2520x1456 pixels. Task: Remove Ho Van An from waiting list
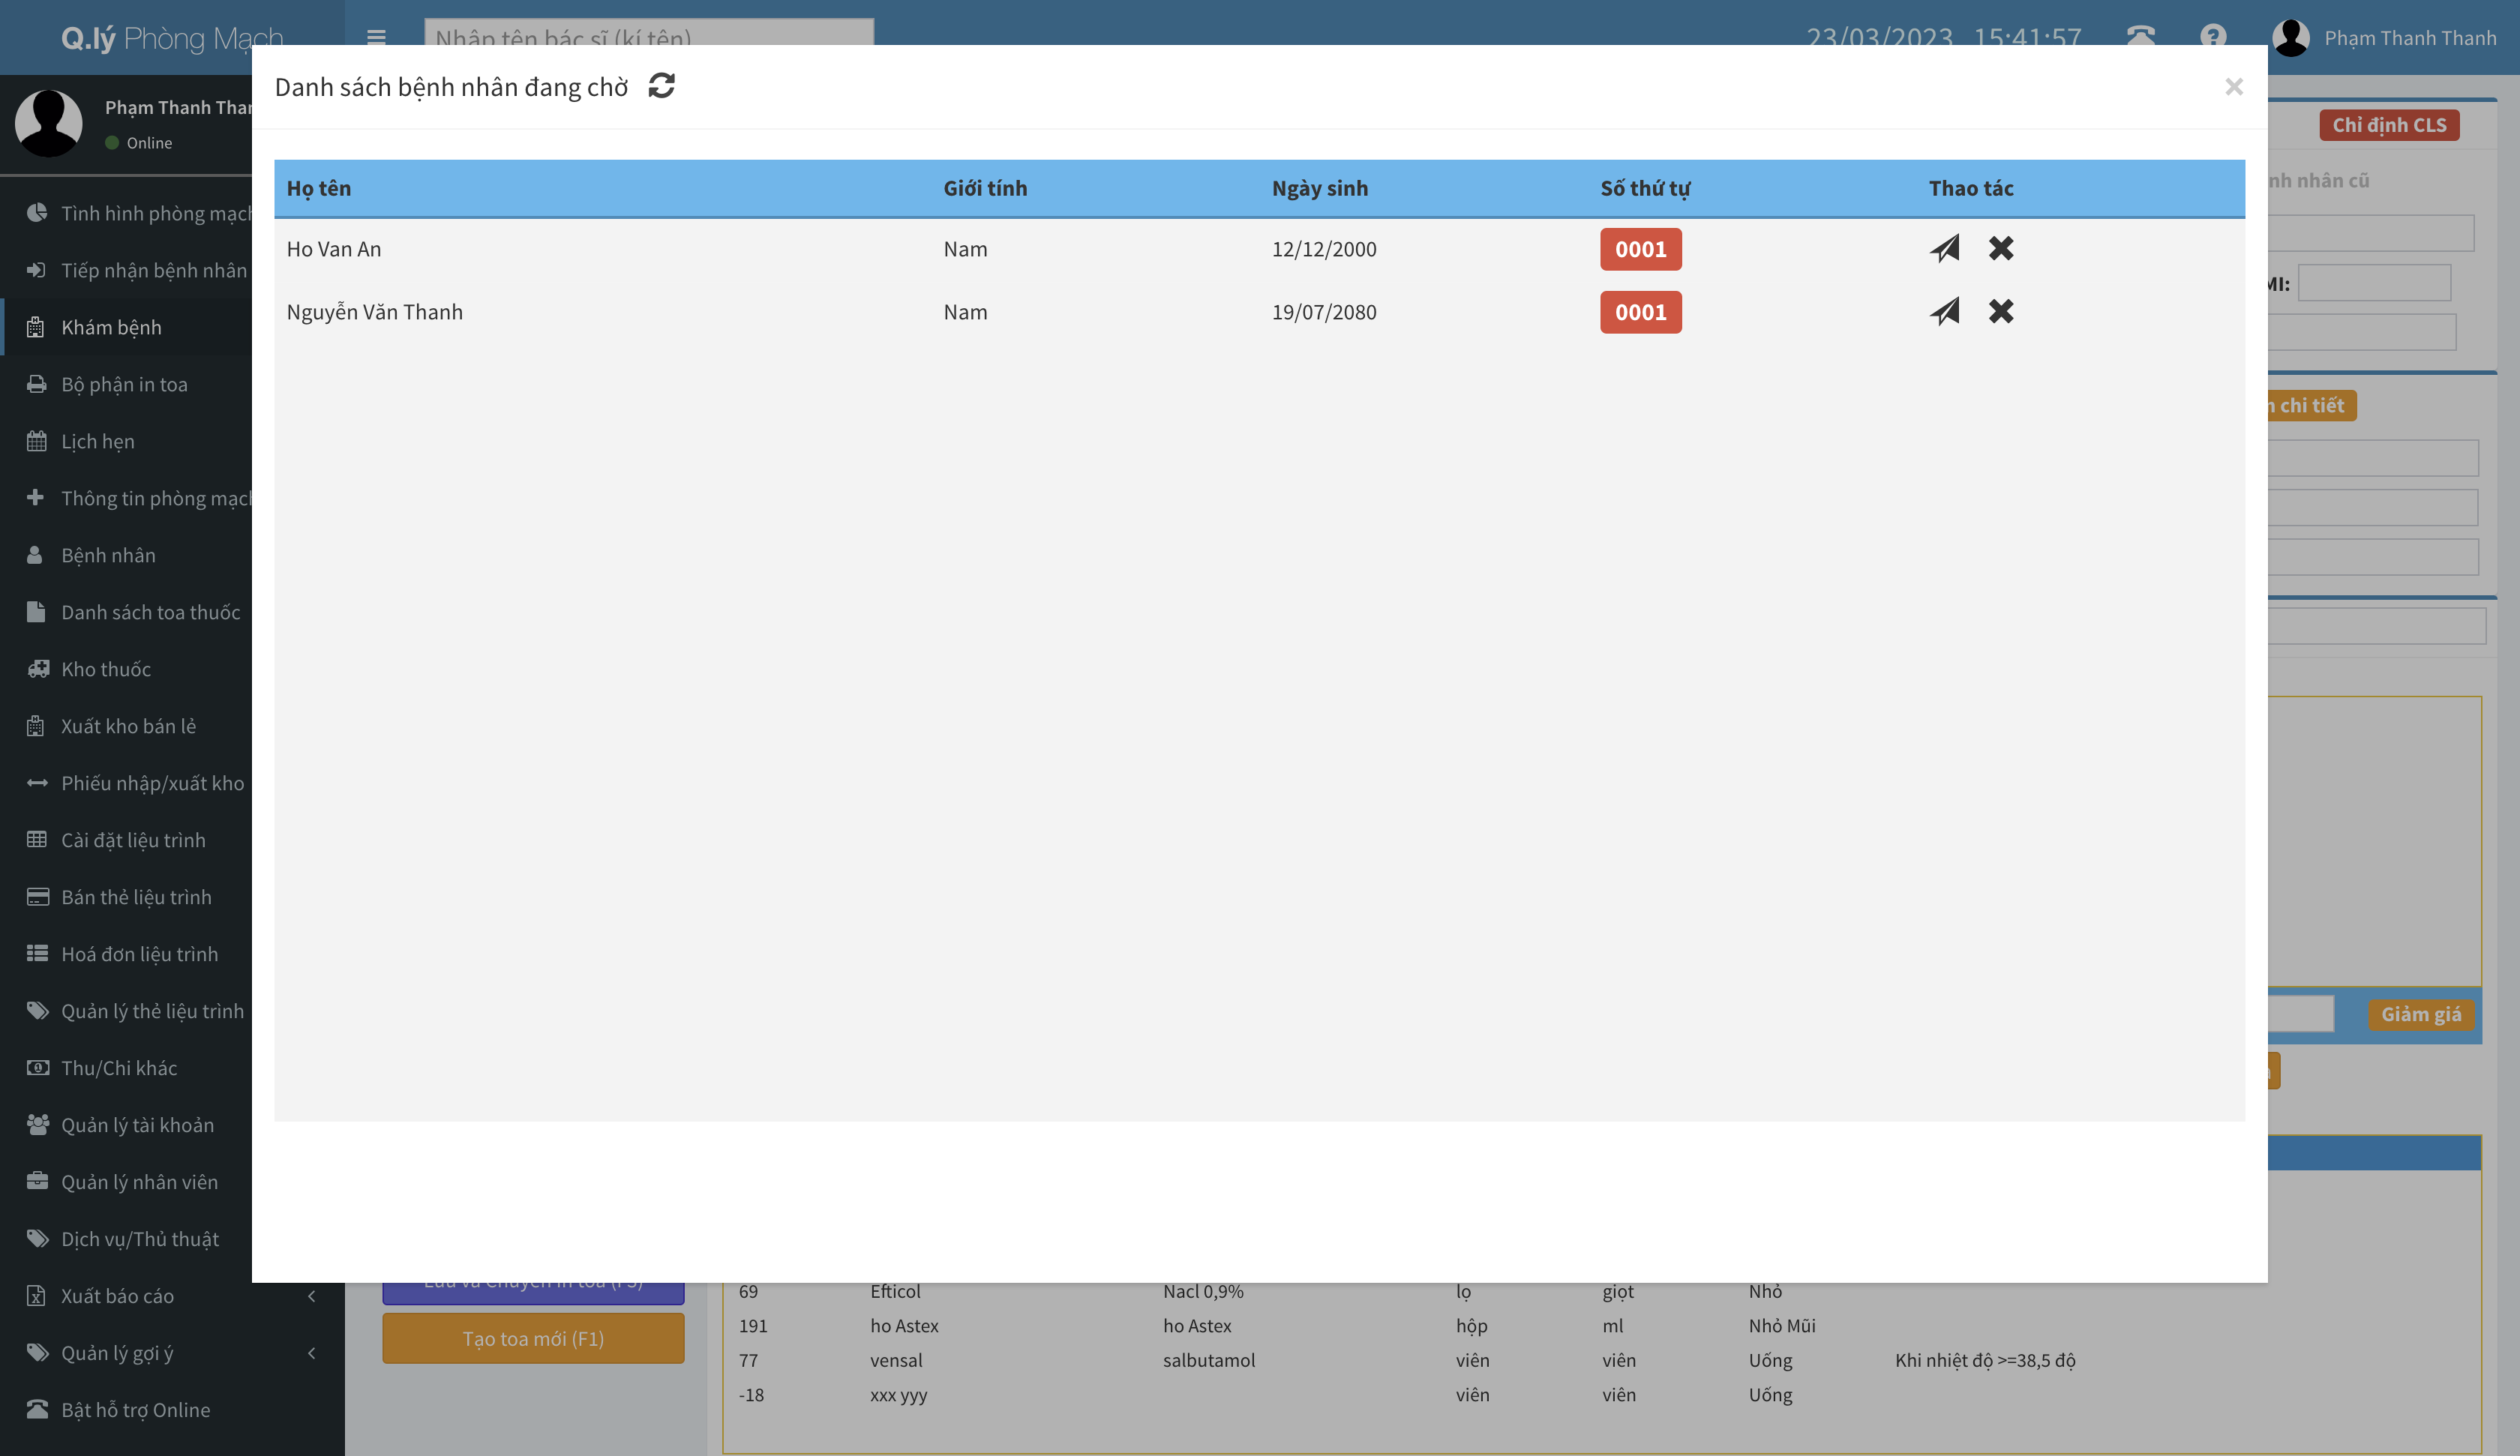click(x=2001, y=248)
